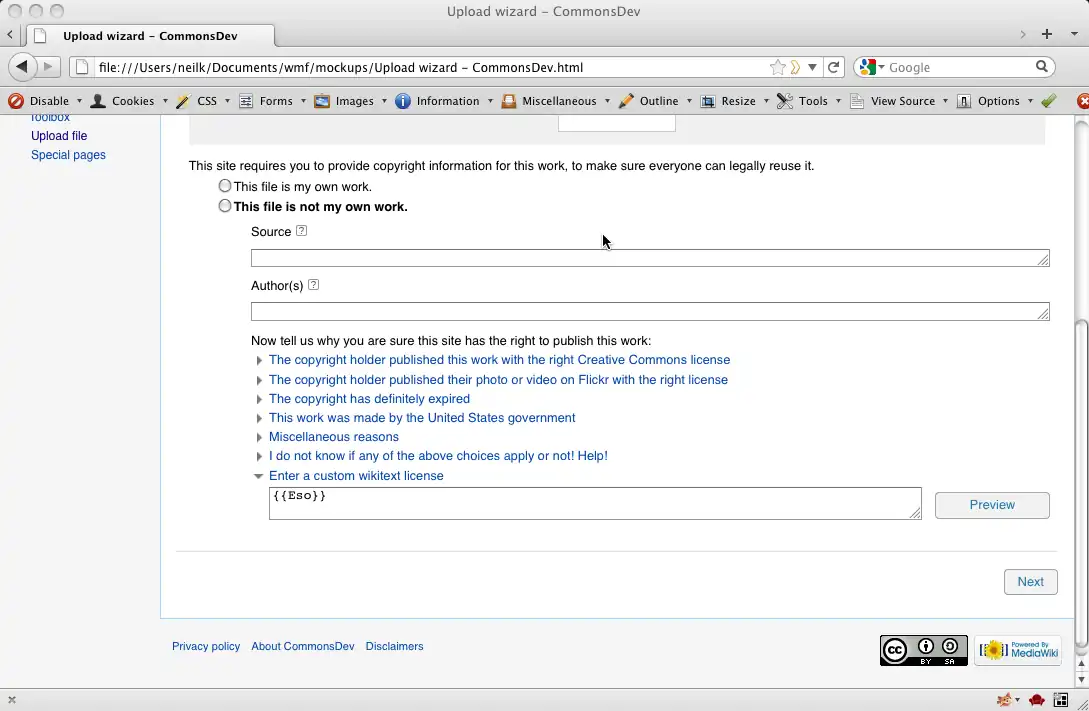Select 'This file is my own work' option
Viewport: 1089px width, 711px height.
225,185
